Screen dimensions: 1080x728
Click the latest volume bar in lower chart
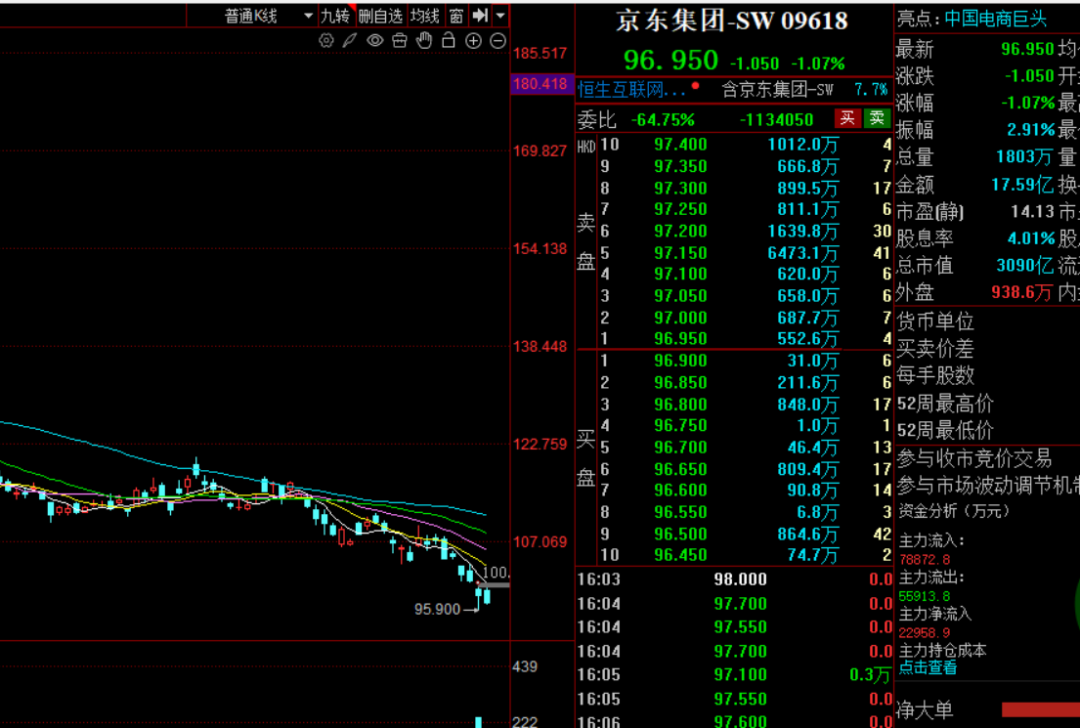pyautogui.click(x=479, y=722)
